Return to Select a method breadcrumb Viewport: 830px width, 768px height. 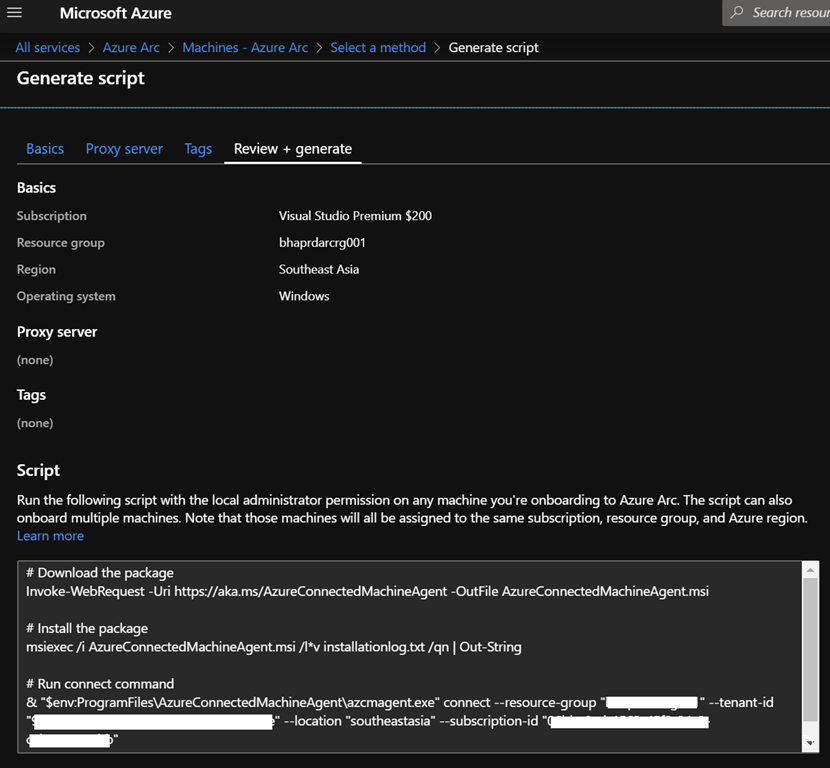(378, 47)
